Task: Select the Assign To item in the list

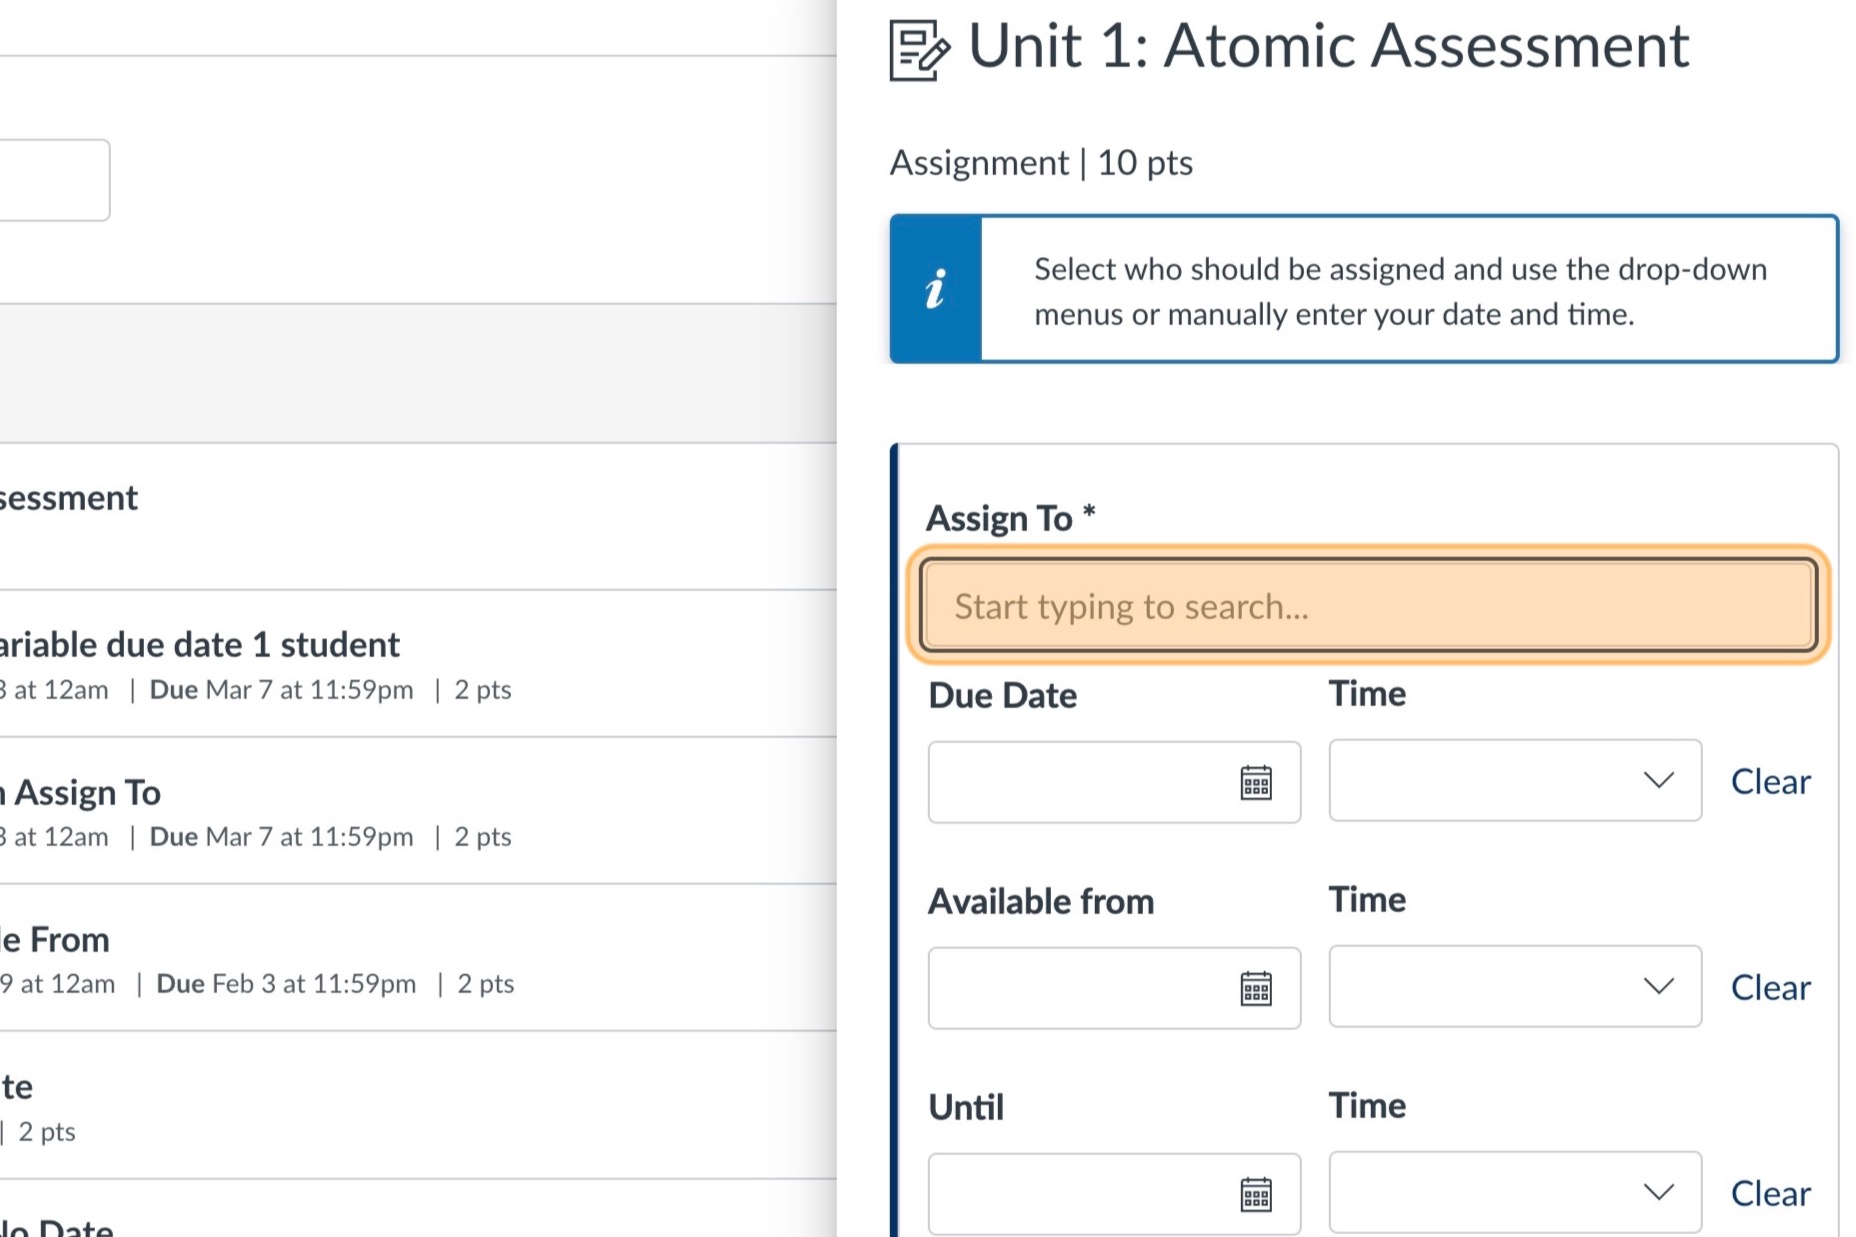Action: pos(80,792)
